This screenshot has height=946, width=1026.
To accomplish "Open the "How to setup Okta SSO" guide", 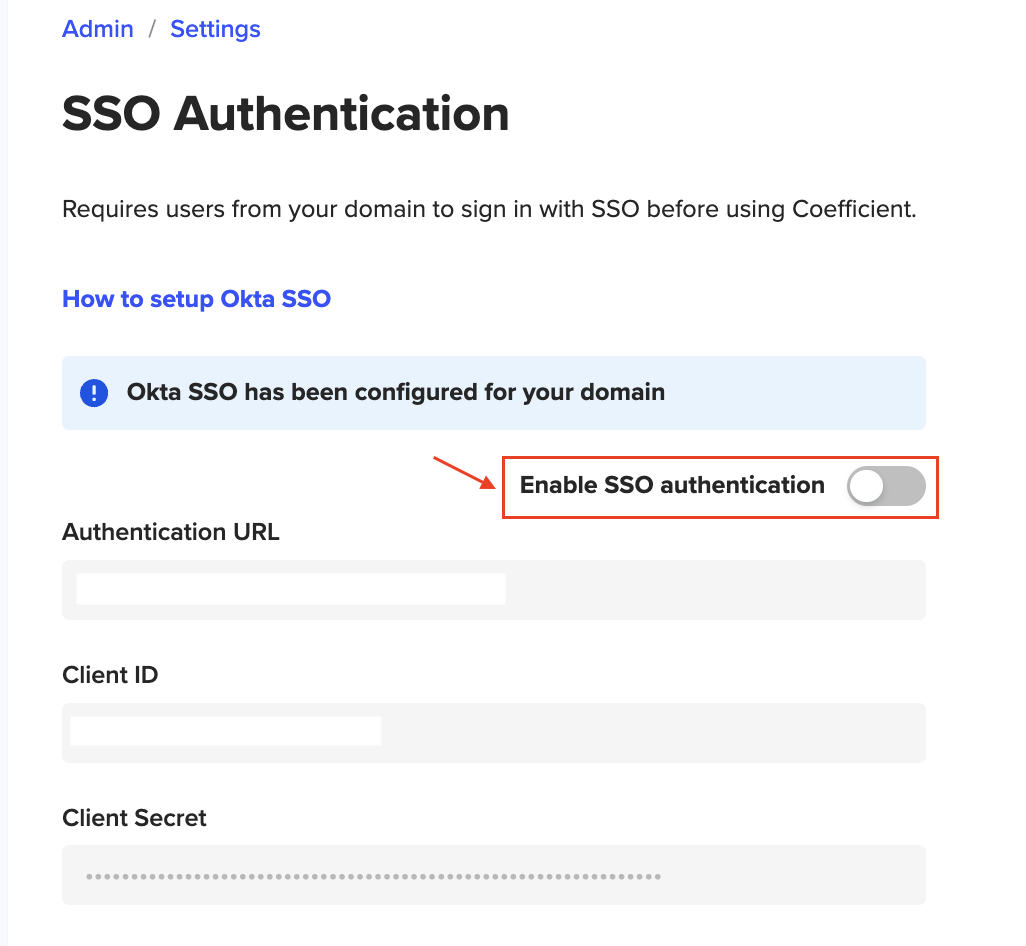I will [x=196, y=298].
